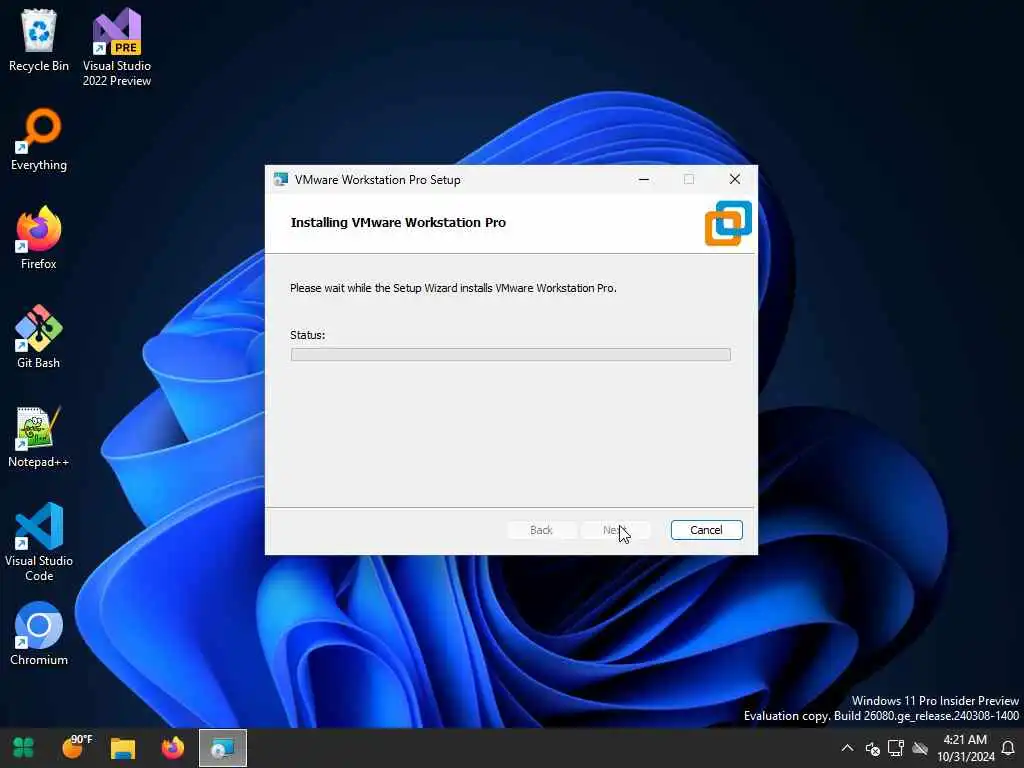Open the notification bell icon

click(1008, 748)
